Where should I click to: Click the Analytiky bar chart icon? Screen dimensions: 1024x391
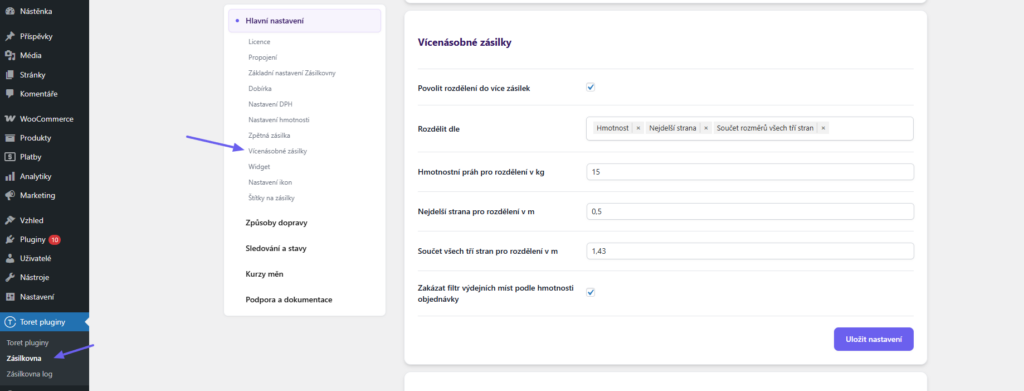tap(10, 176)
